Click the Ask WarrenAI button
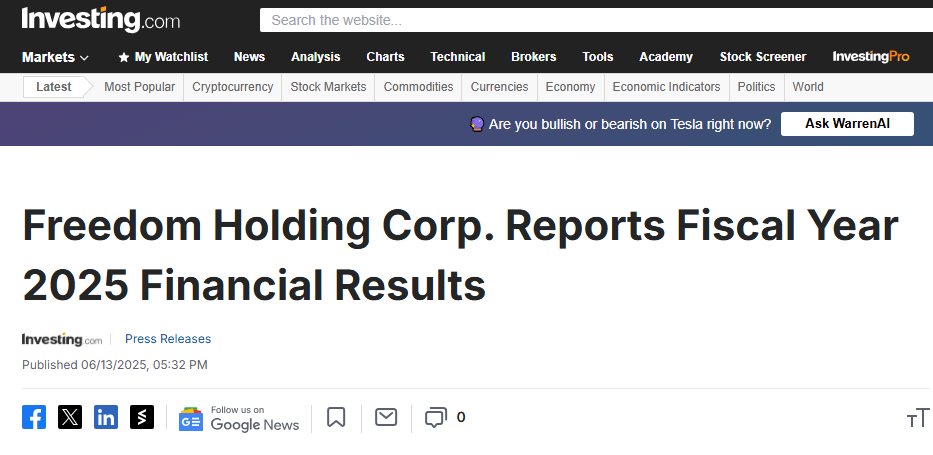 point(847,124)
